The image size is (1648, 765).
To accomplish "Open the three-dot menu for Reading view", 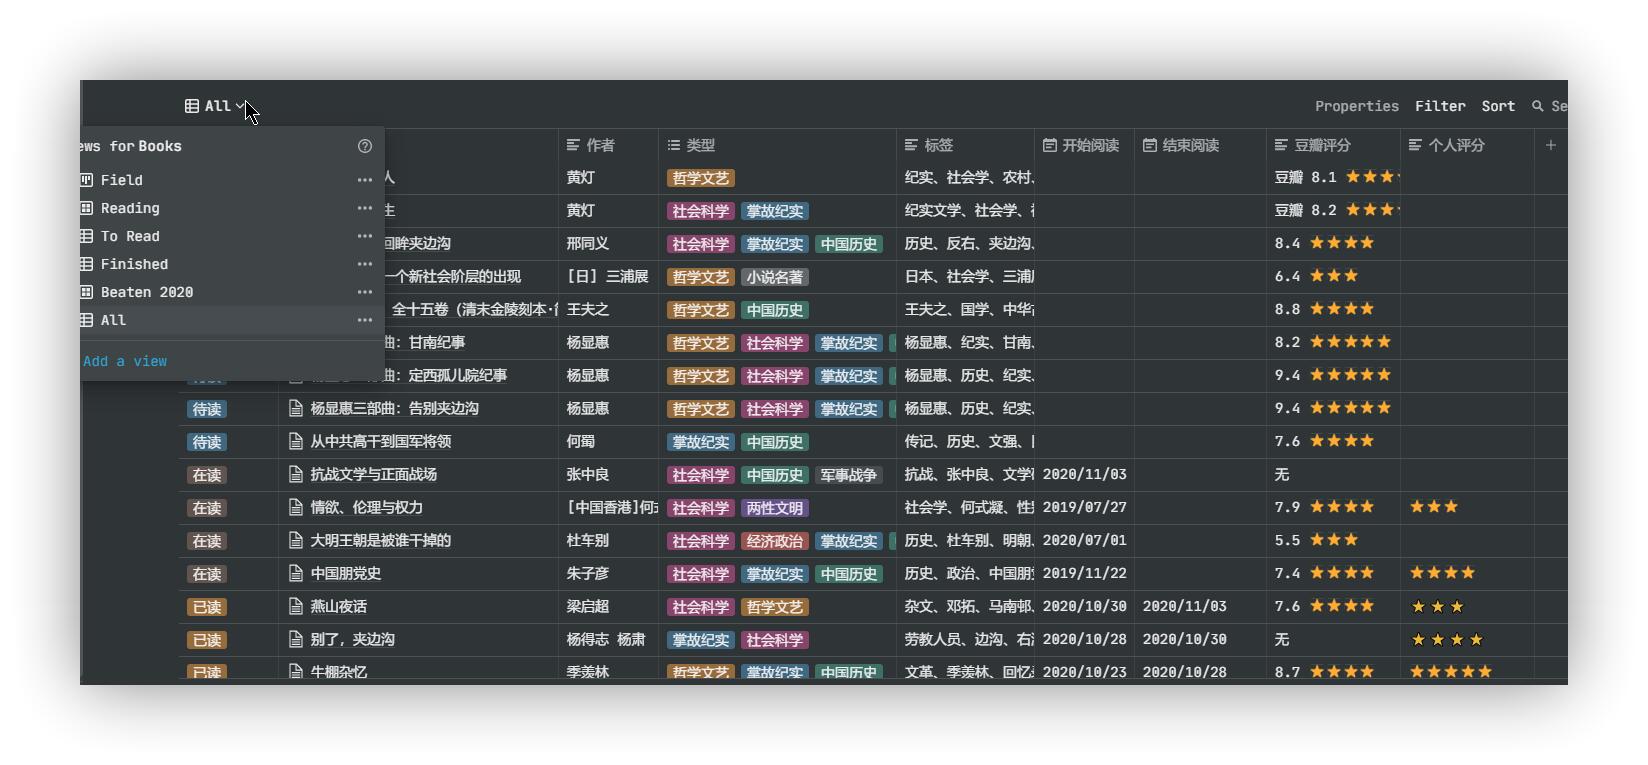I will click(364, 208).
